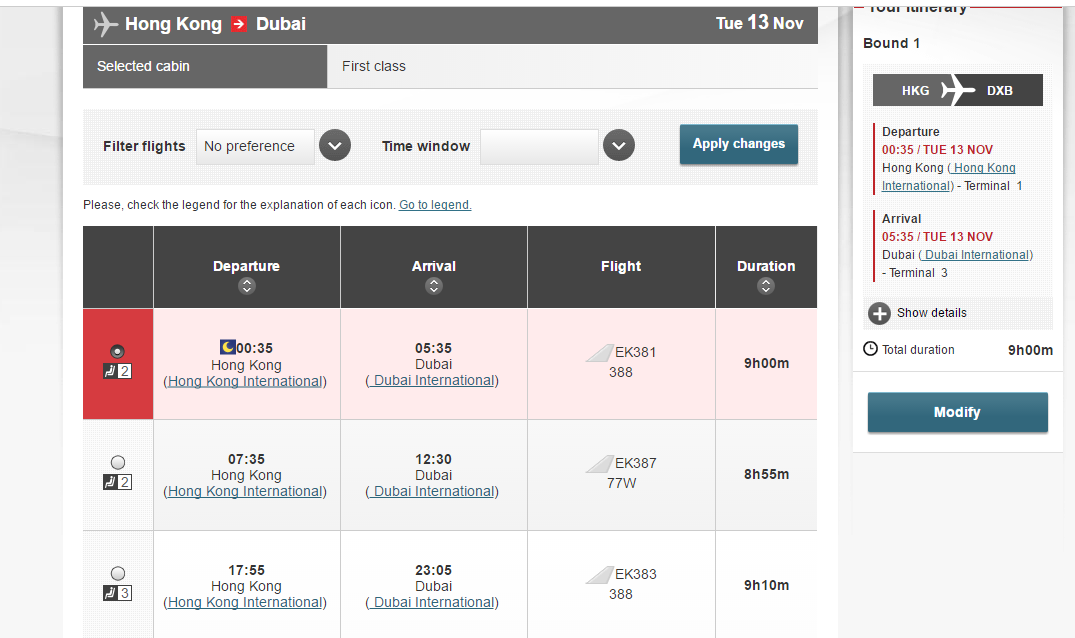1075x638 pixels.
Task: Click the No preference filter field
Action: pos(255,147)
